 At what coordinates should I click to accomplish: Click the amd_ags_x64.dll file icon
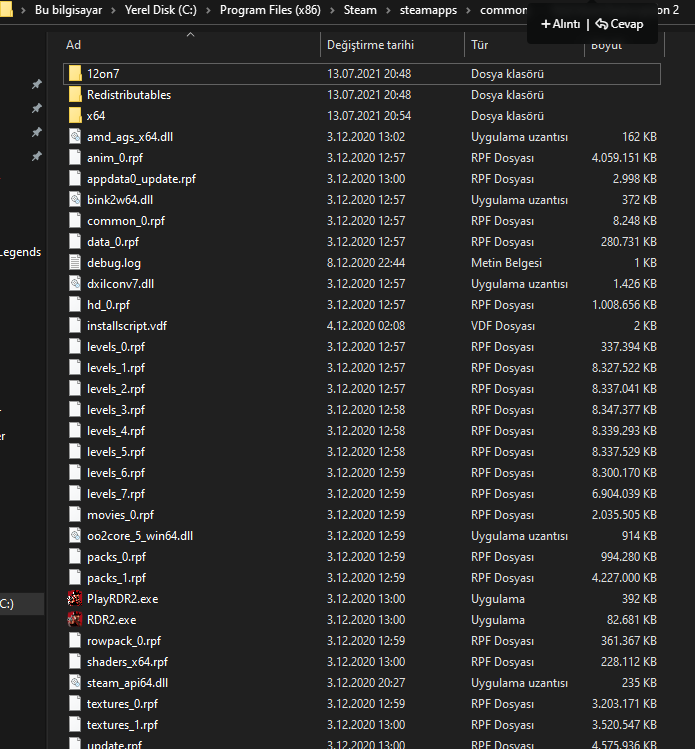75,137
